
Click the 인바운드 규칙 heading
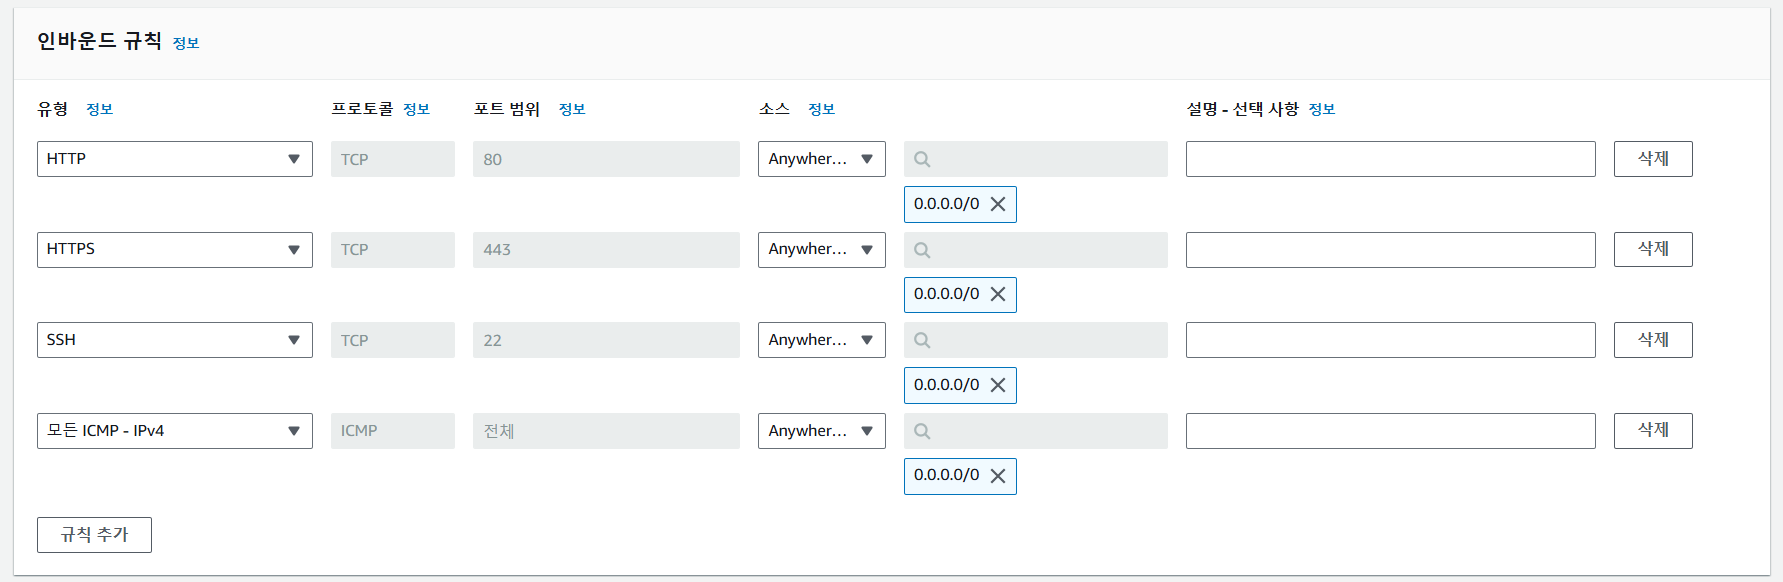(99, 41)
